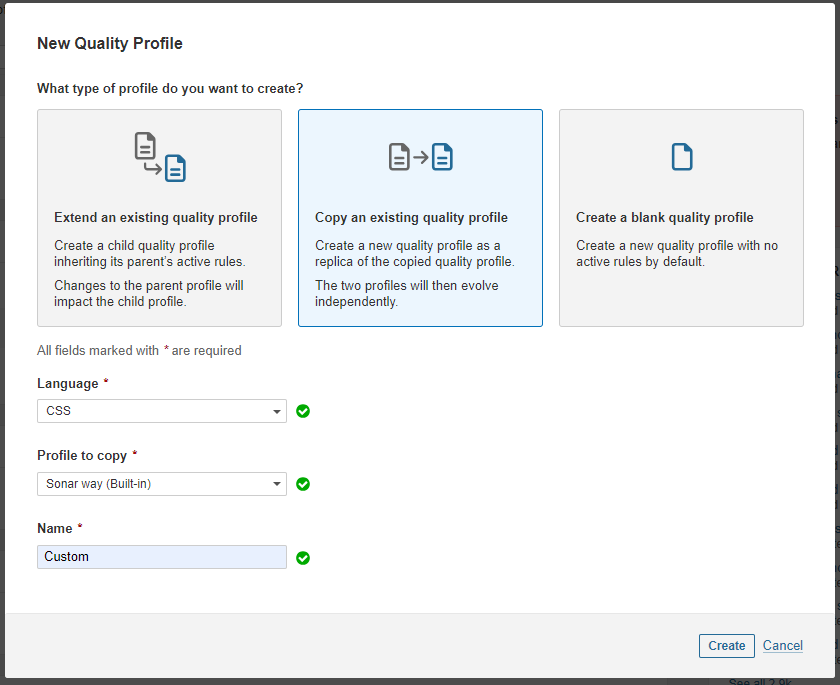Click the copy profile documents icon

(420, 157)
